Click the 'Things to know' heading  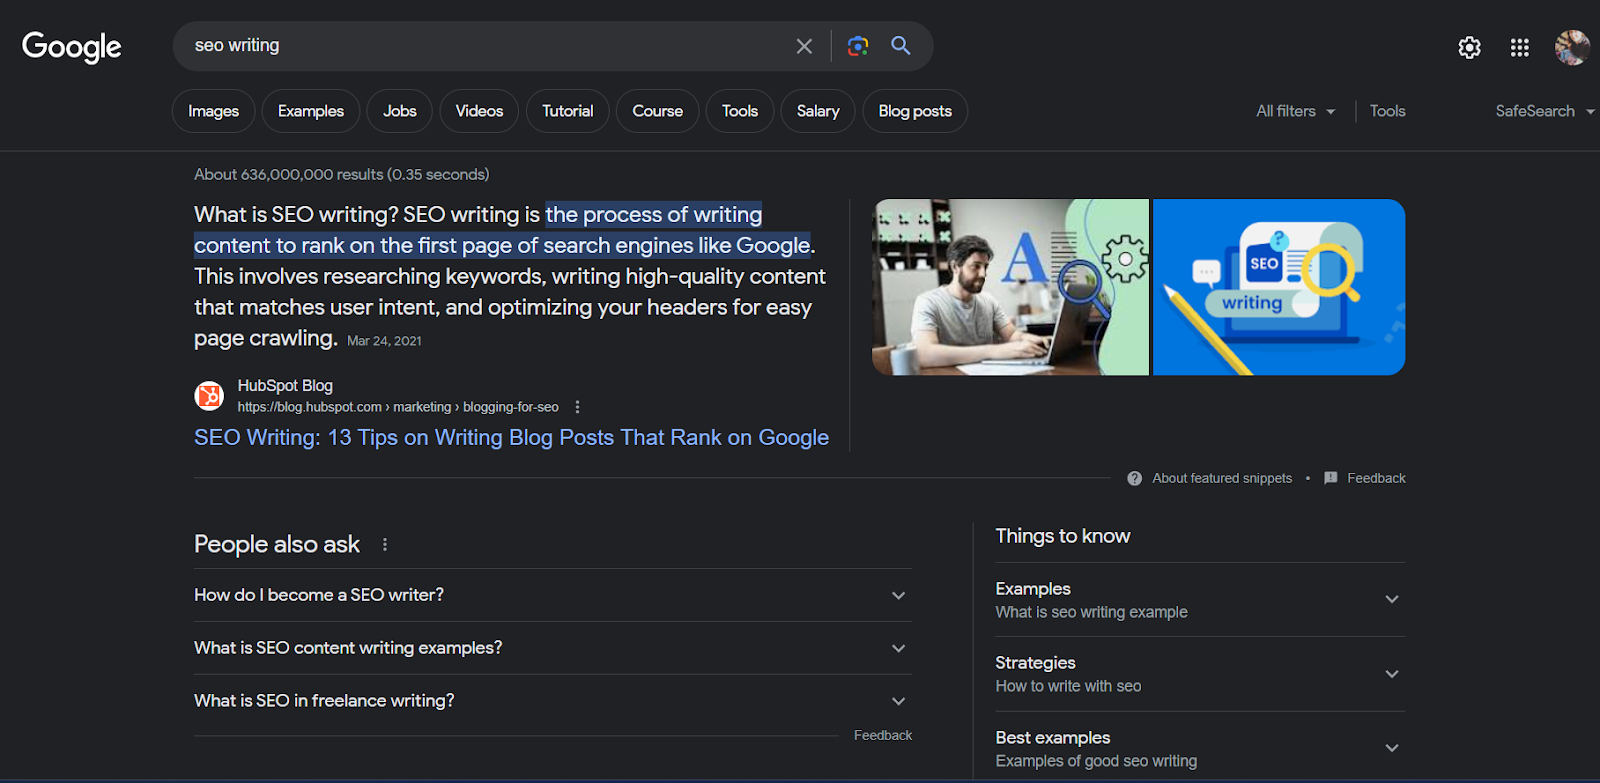[1062, 536]
